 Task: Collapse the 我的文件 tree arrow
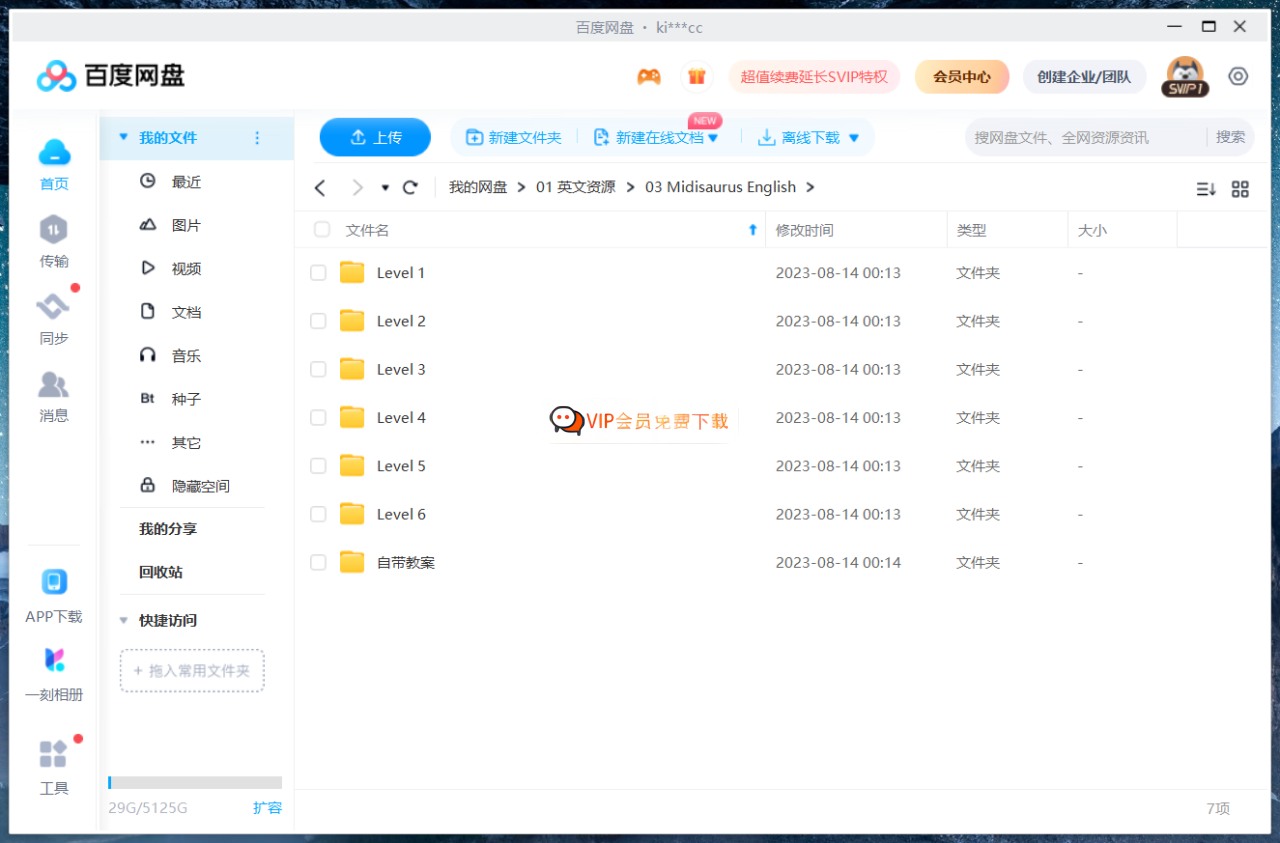124,138
